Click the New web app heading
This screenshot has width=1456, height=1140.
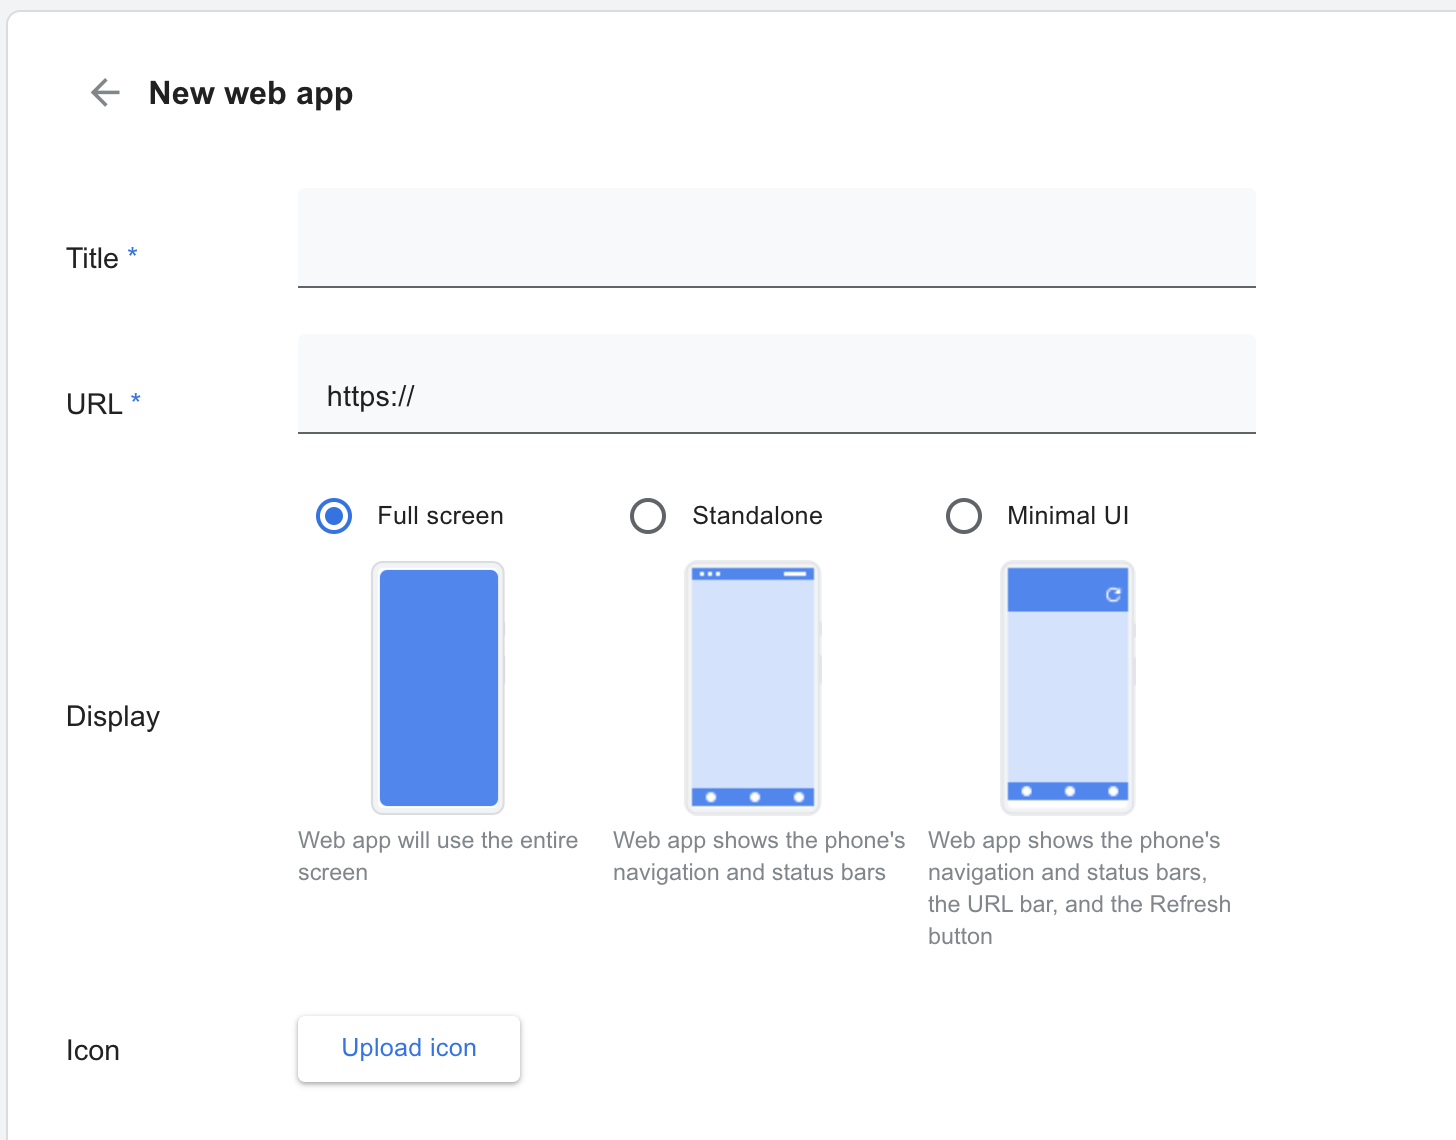point(251,93)
